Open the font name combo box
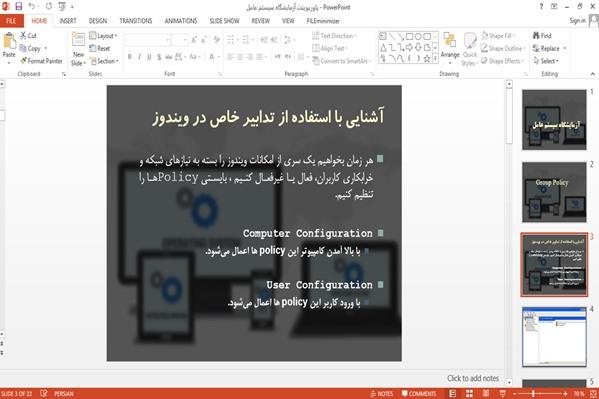599x399 pixels. coord(148,40)
